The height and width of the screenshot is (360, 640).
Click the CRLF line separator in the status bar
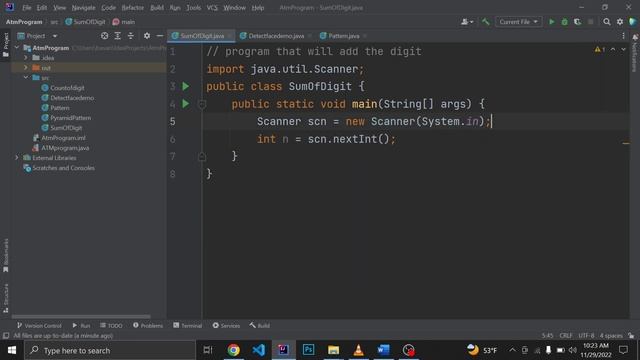coord(566,336)
